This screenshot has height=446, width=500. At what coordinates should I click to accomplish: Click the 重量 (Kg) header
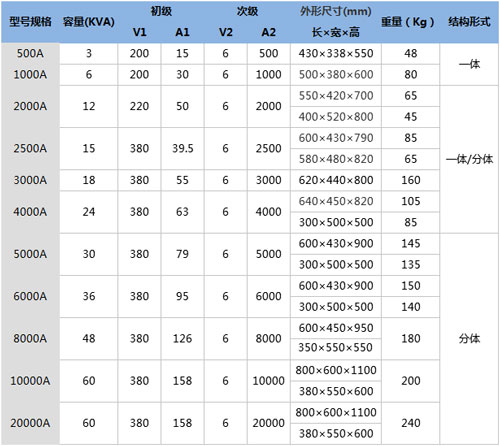coord(408,22)
